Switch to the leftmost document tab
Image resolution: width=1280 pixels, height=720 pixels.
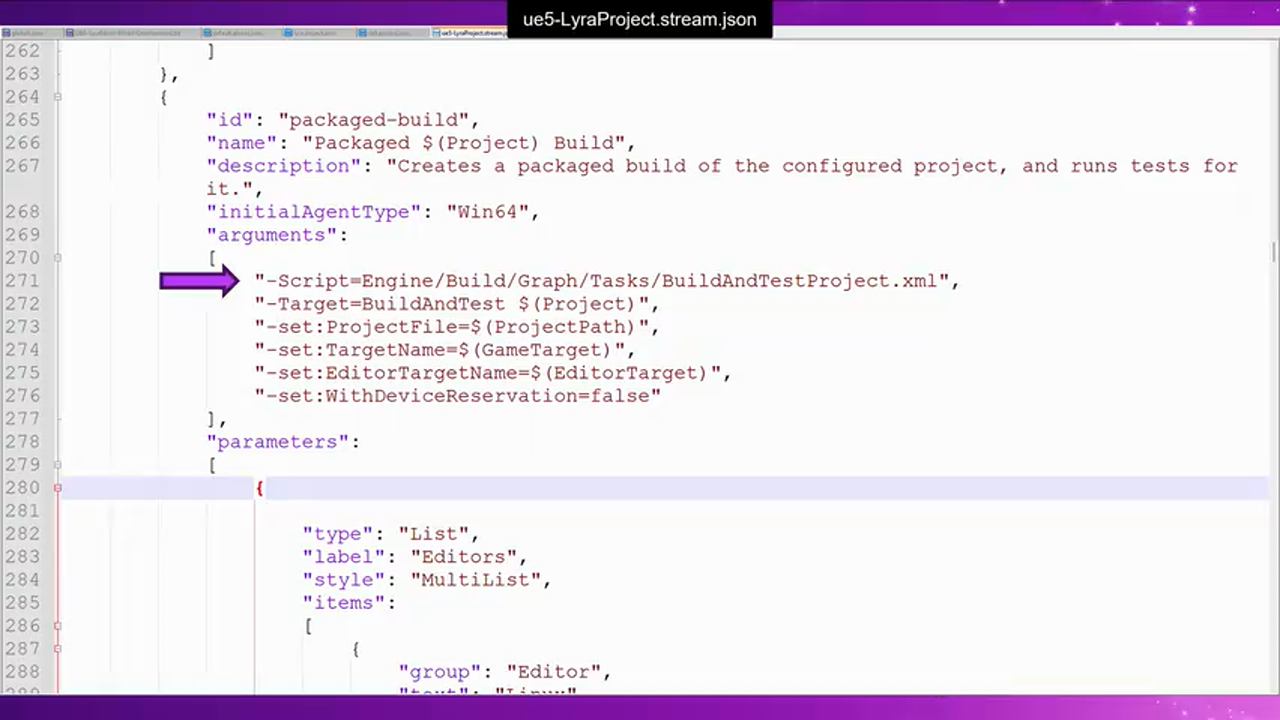[30, 33]
